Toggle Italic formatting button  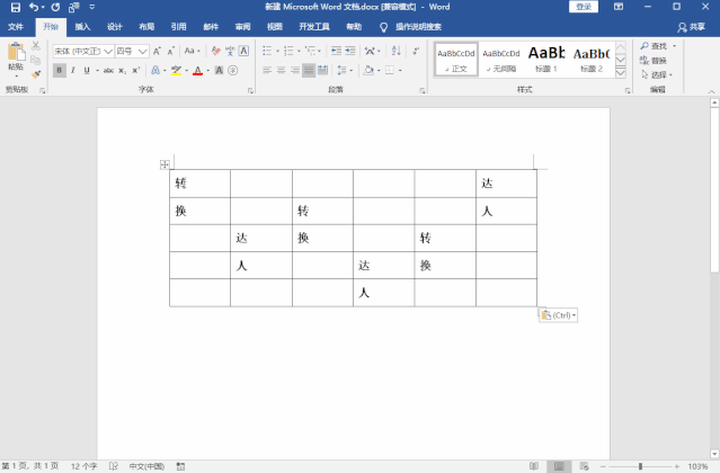click(x=73, y=70)
